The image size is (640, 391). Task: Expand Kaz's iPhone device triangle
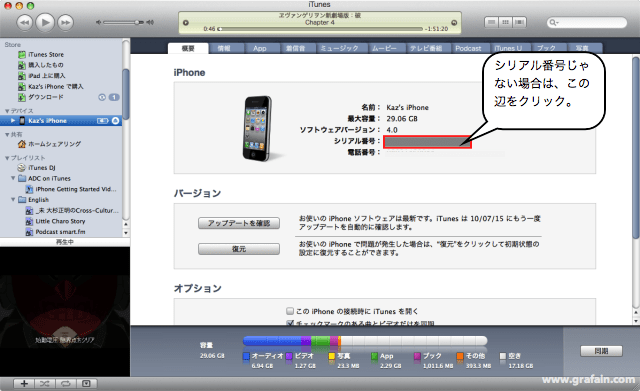13,121
